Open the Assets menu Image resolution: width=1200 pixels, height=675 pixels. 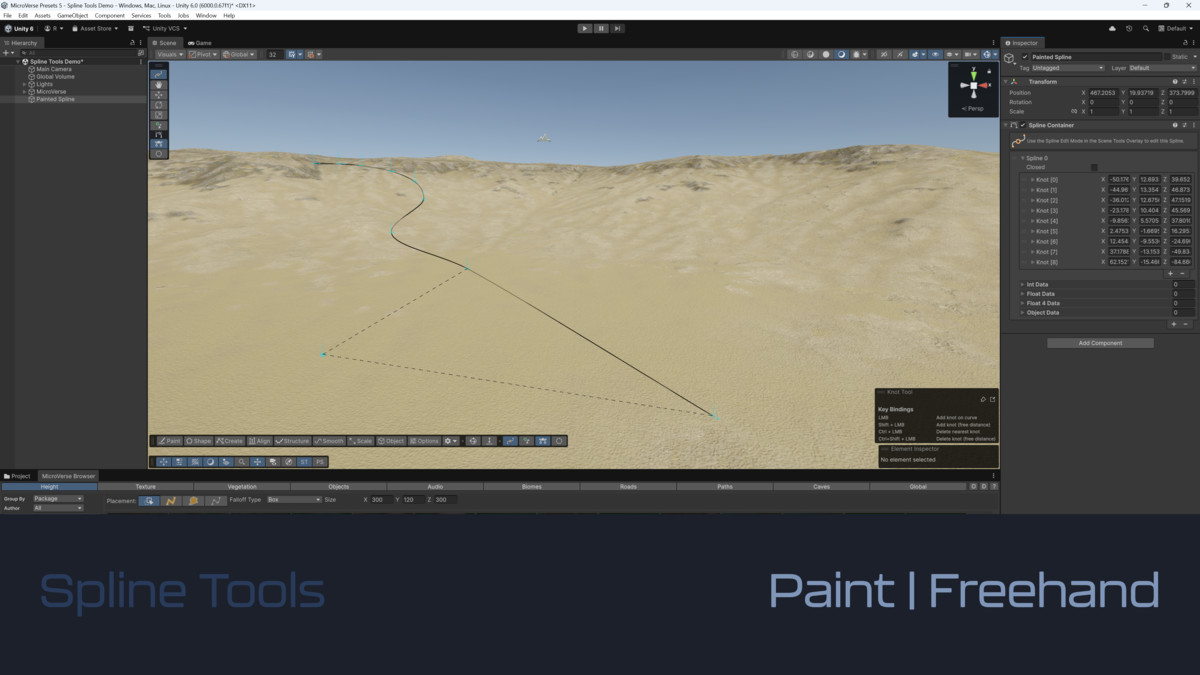click(x=43, y=16)
